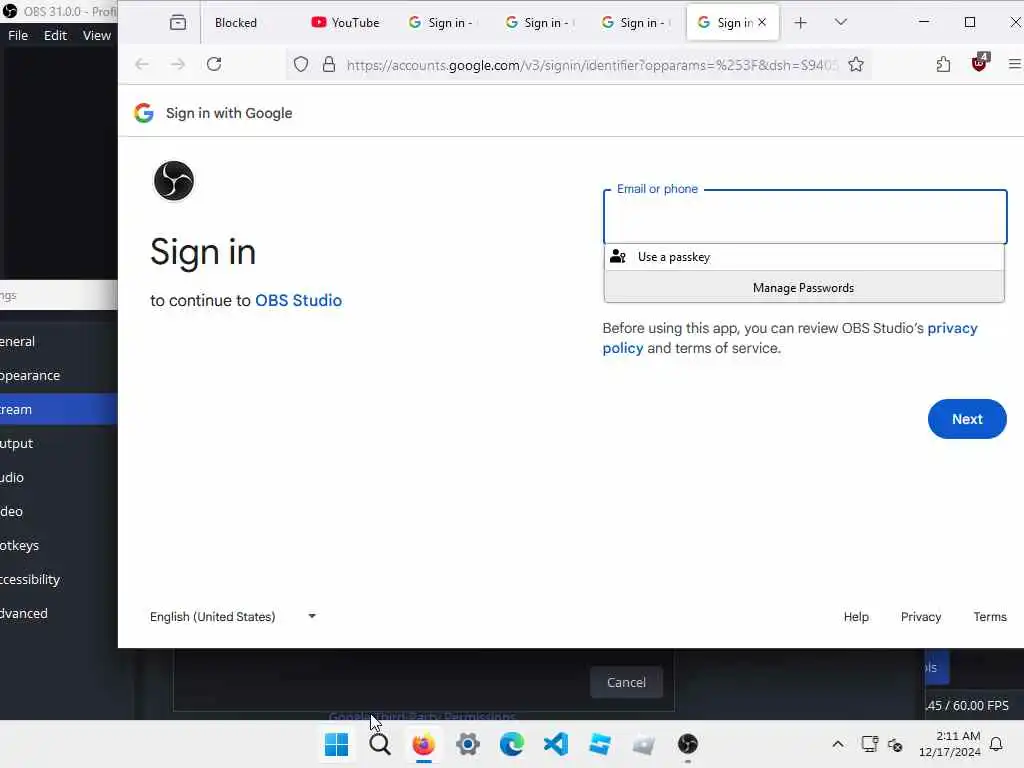Click the Firefox View icon in tab bar
This screenshot has width=1024, height=768.
pos(178,23)
